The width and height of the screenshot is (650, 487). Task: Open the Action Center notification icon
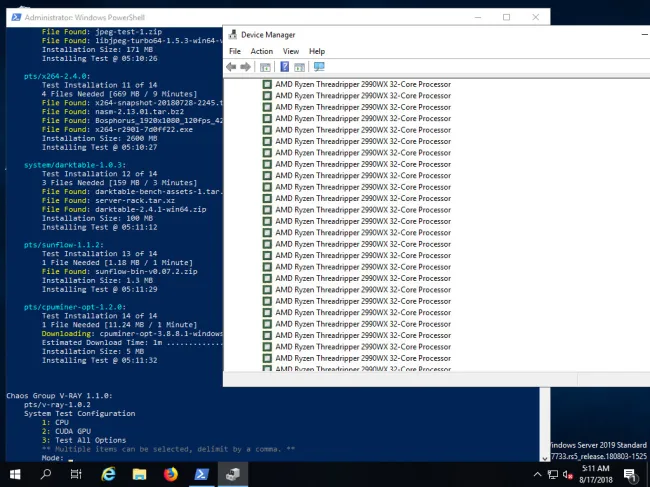[630, 475]
